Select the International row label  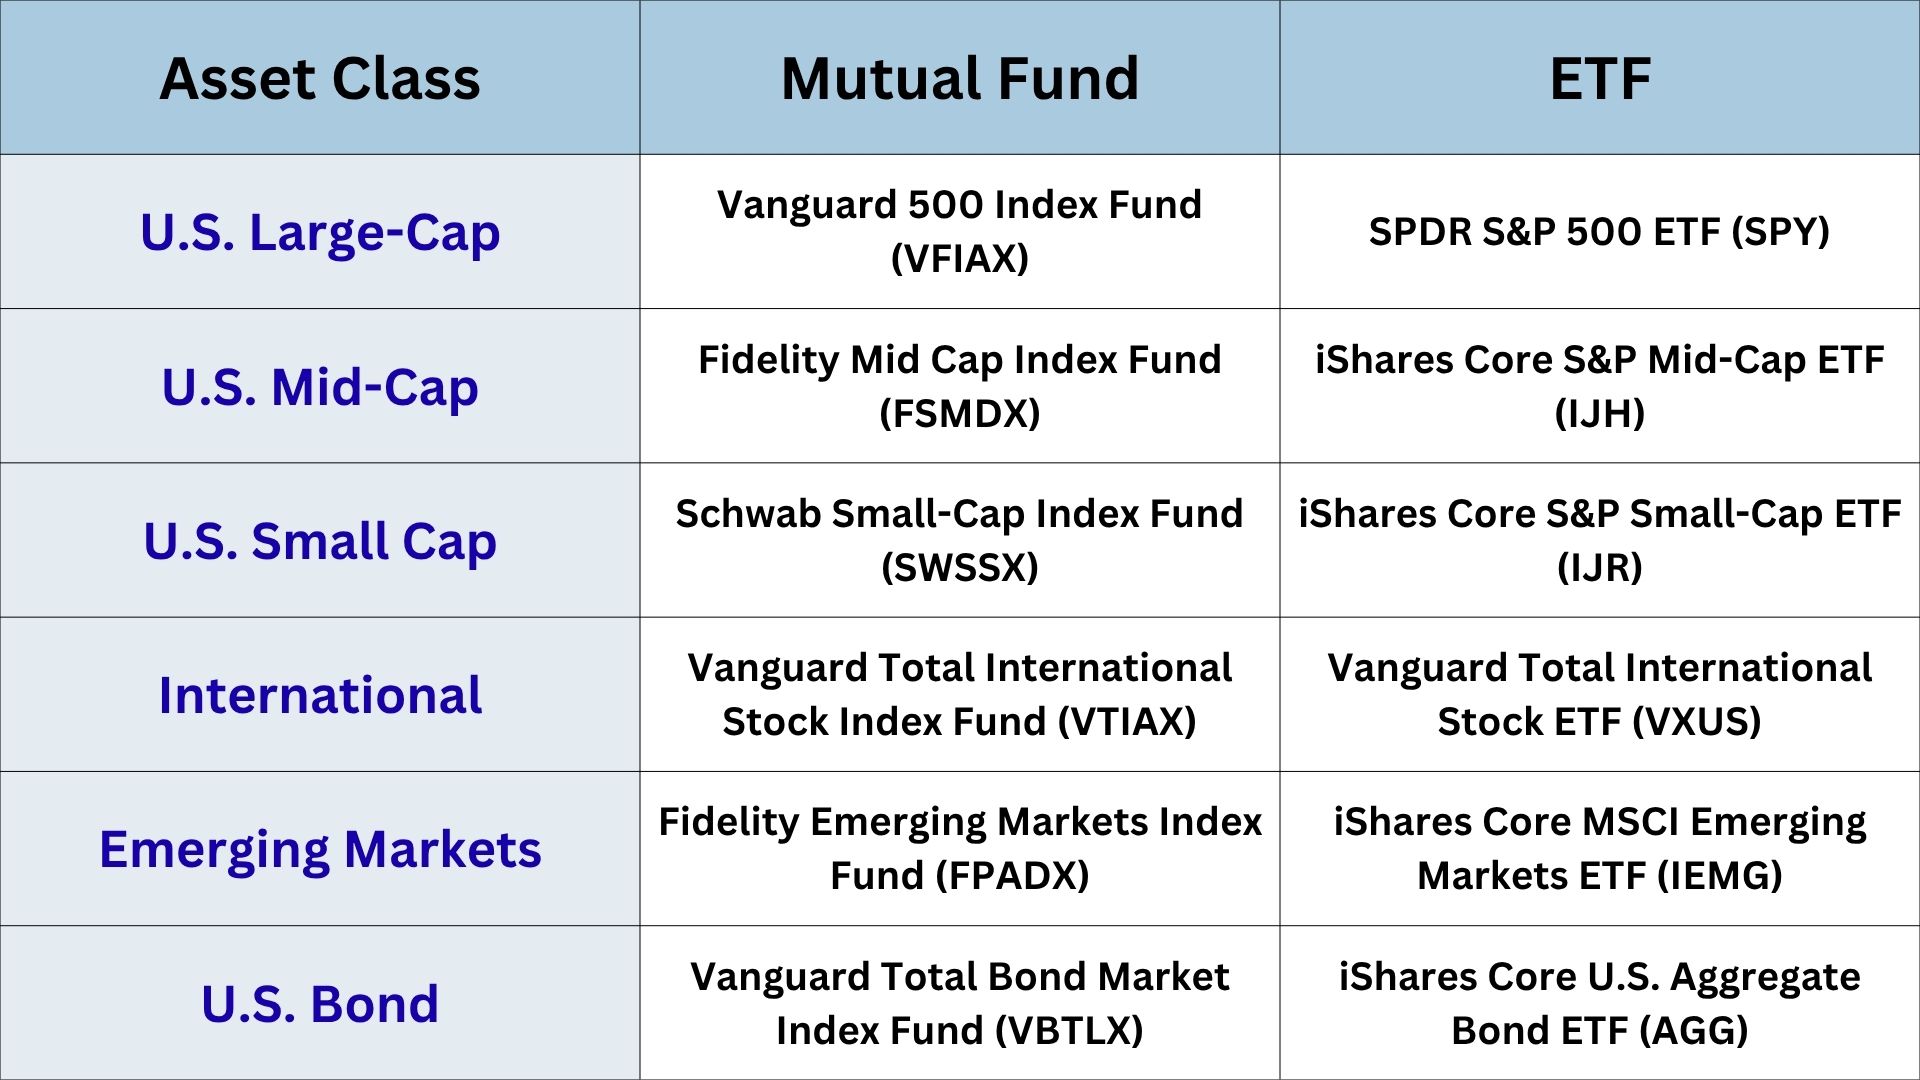coord(320,695)
